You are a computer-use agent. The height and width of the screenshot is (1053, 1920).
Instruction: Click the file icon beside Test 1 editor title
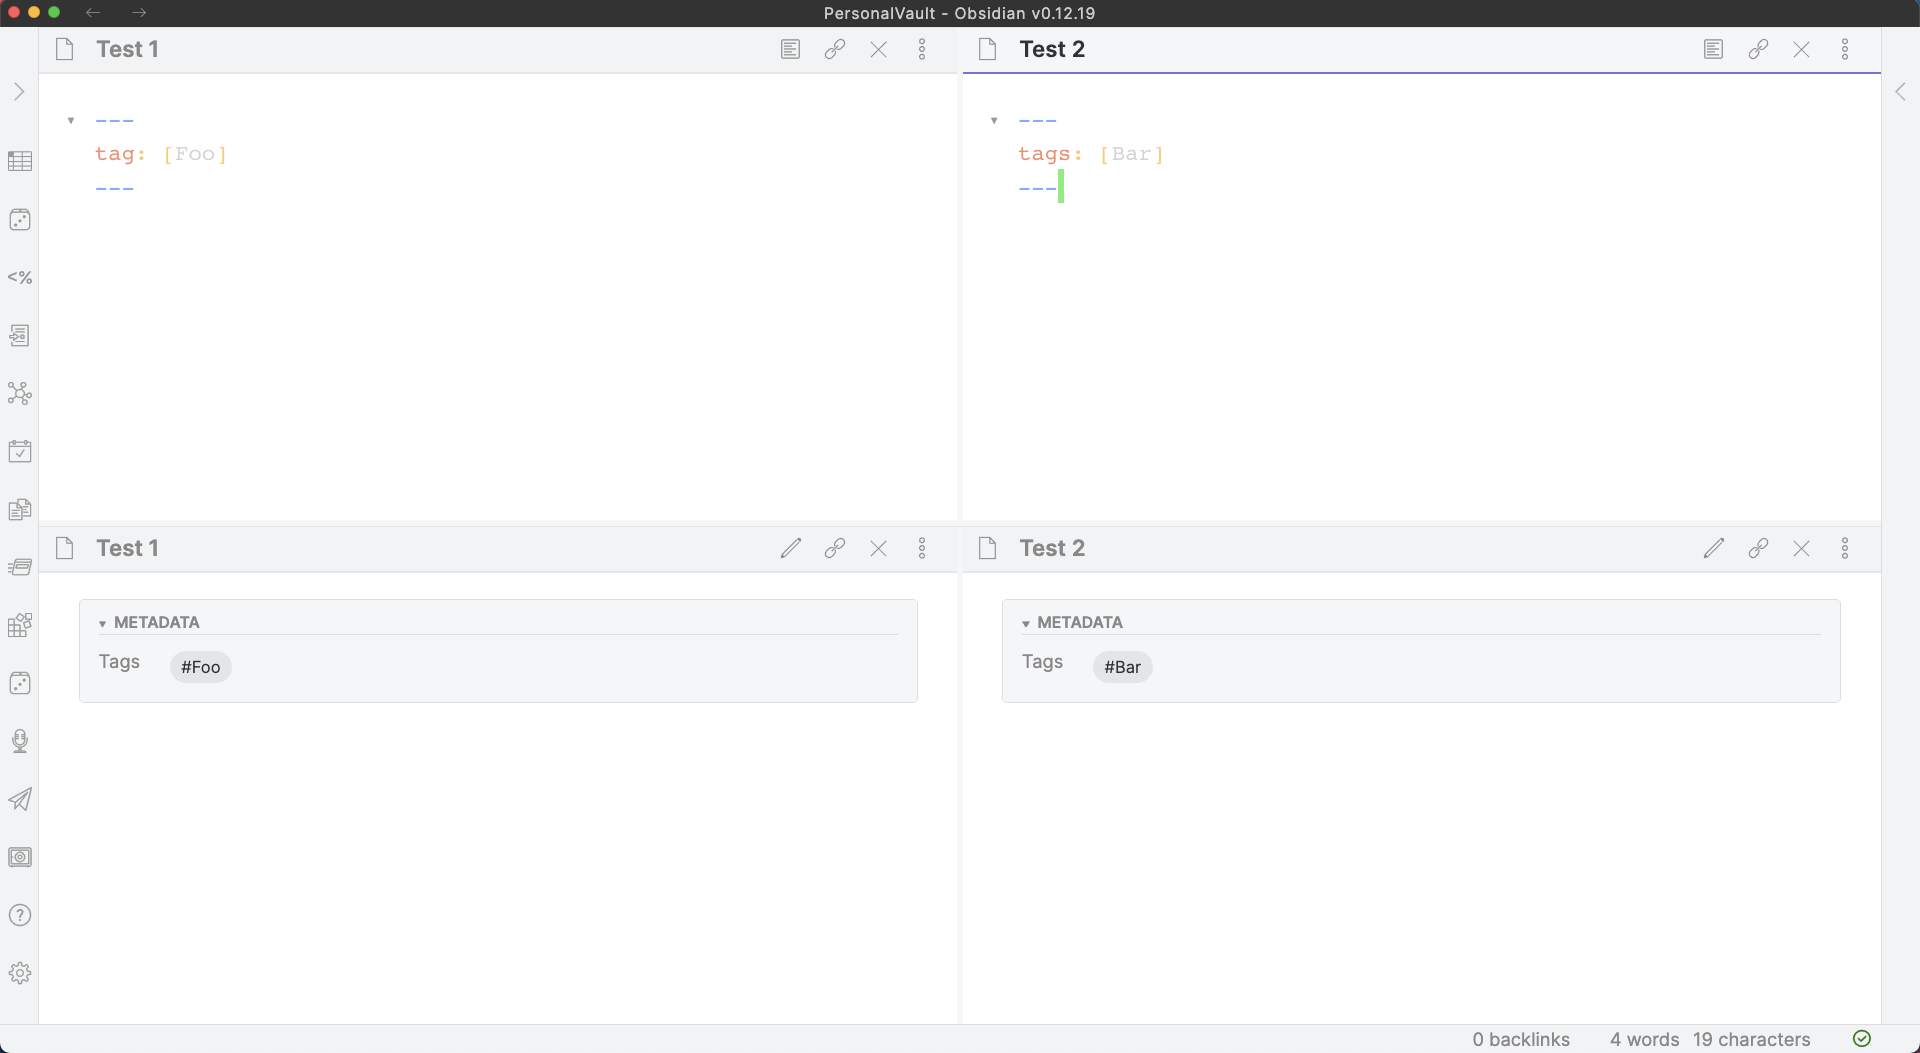tap(65, 49)
